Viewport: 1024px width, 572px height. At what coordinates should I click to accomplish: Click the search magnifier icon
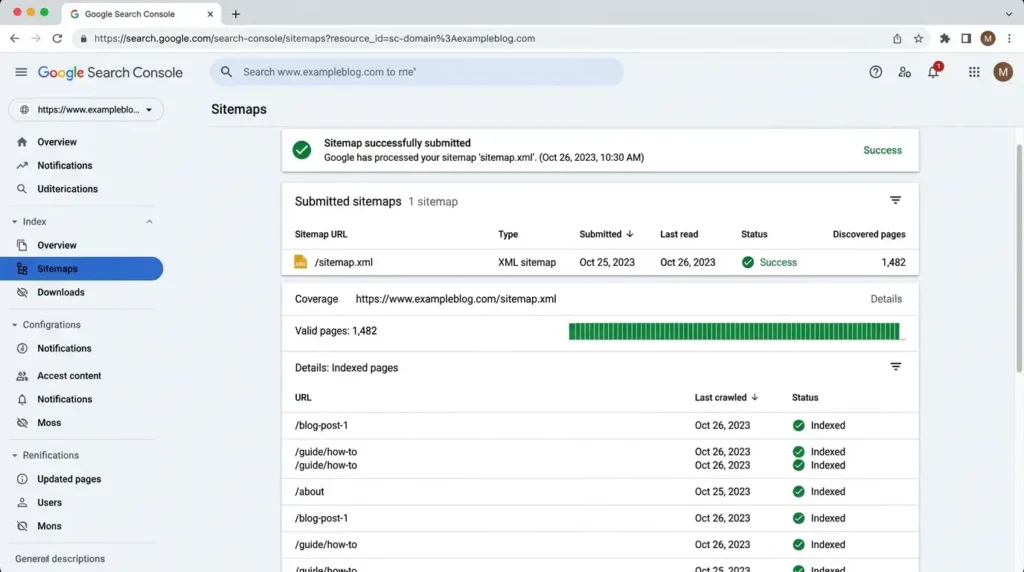pyautogui.click(x=226, y=72)
